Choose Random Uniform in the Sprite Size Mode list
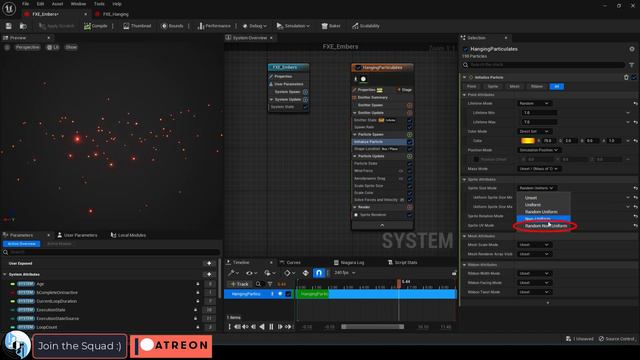Screen dimensions: 640x360 click(x=541, y=211)
